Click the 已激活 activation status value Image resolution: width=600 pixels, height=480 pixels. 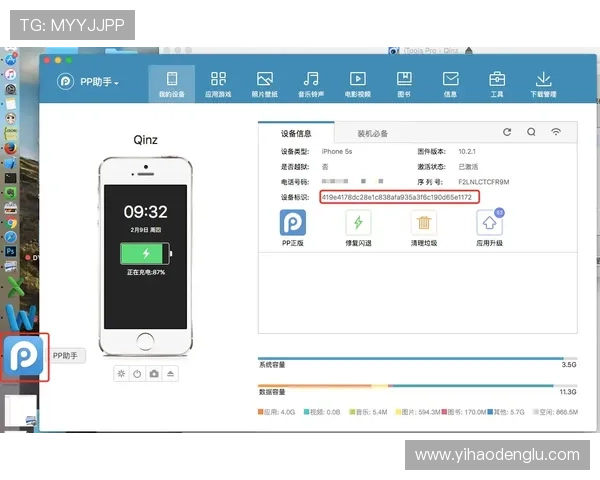(x=468, y=167)
